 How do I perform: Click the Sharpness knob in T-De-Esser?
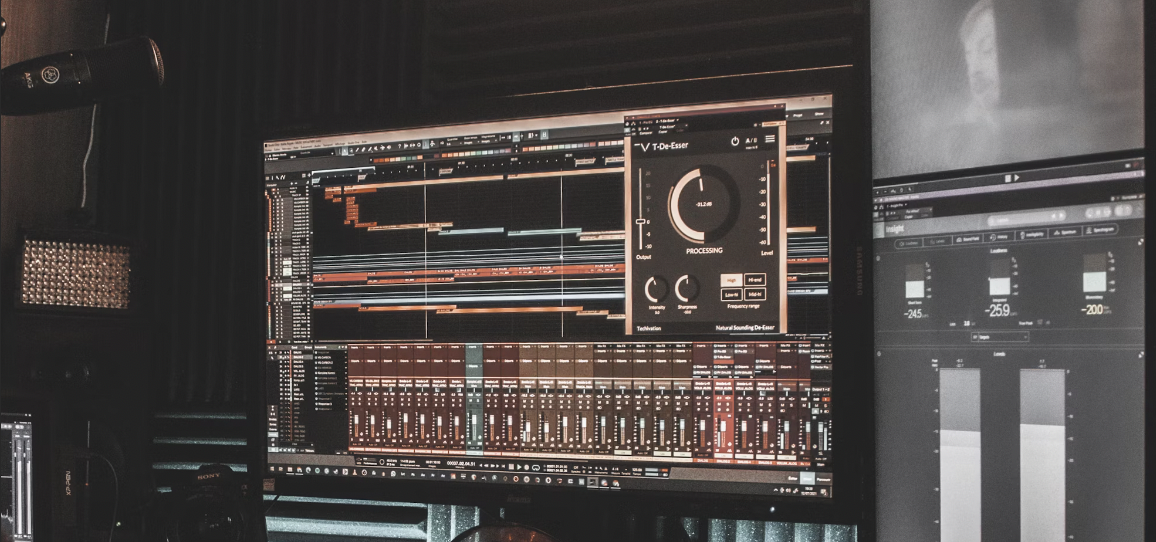click(686, 289)
